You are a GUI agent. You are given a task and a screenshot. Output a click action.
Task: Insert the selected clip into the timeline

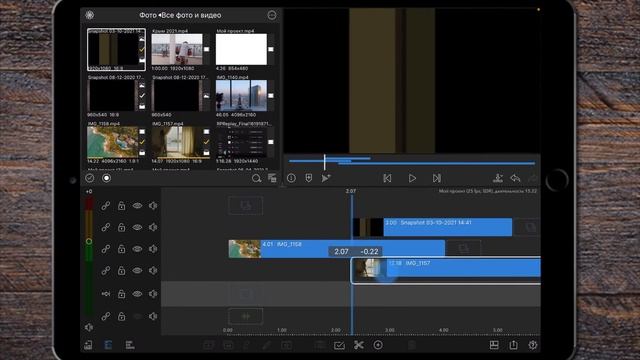click(498, 178)
